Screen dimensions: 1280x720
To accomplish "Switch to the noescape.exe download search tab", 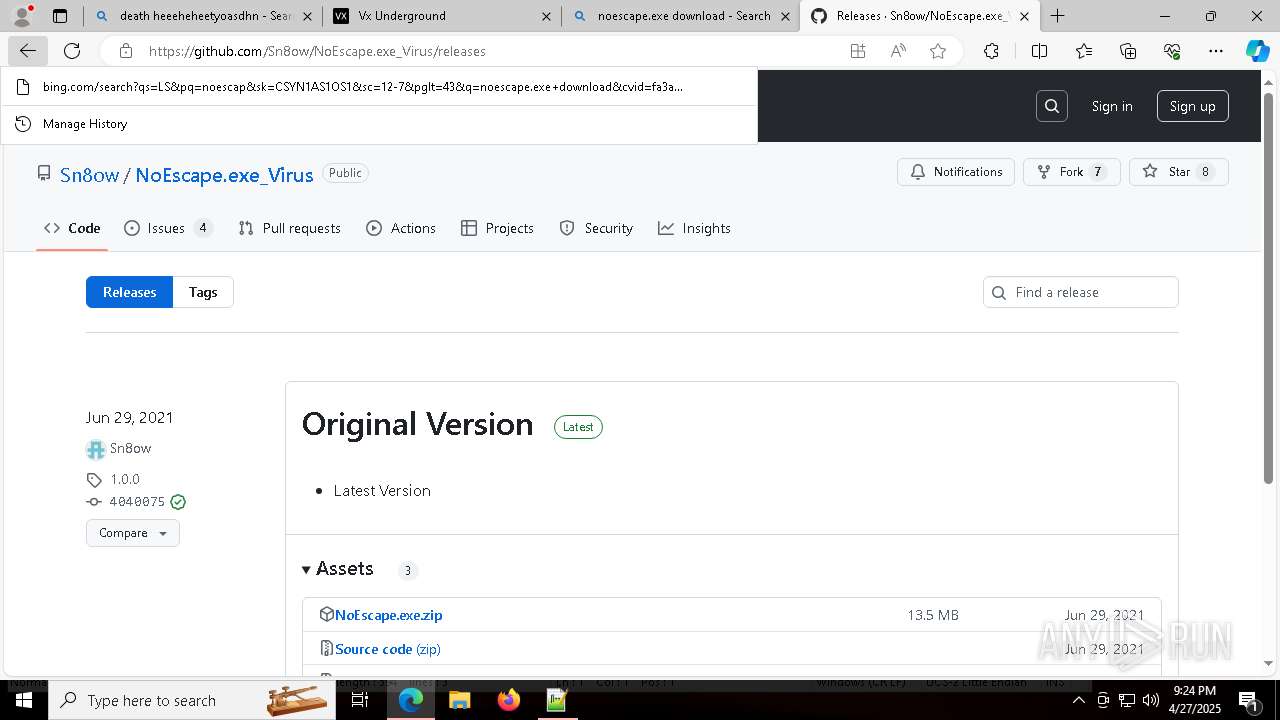I will coord(680,16).
